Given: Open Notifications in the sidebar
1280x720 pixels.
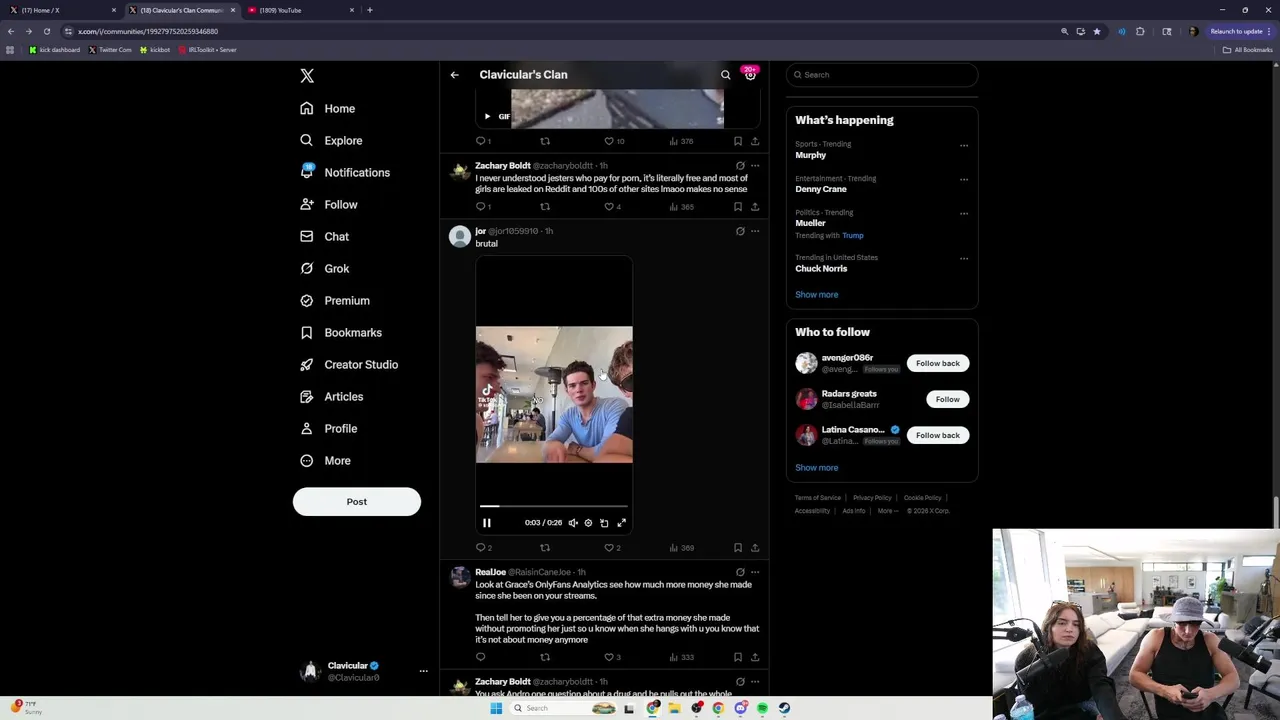Looking at the screenshot, I should (345, 172).
